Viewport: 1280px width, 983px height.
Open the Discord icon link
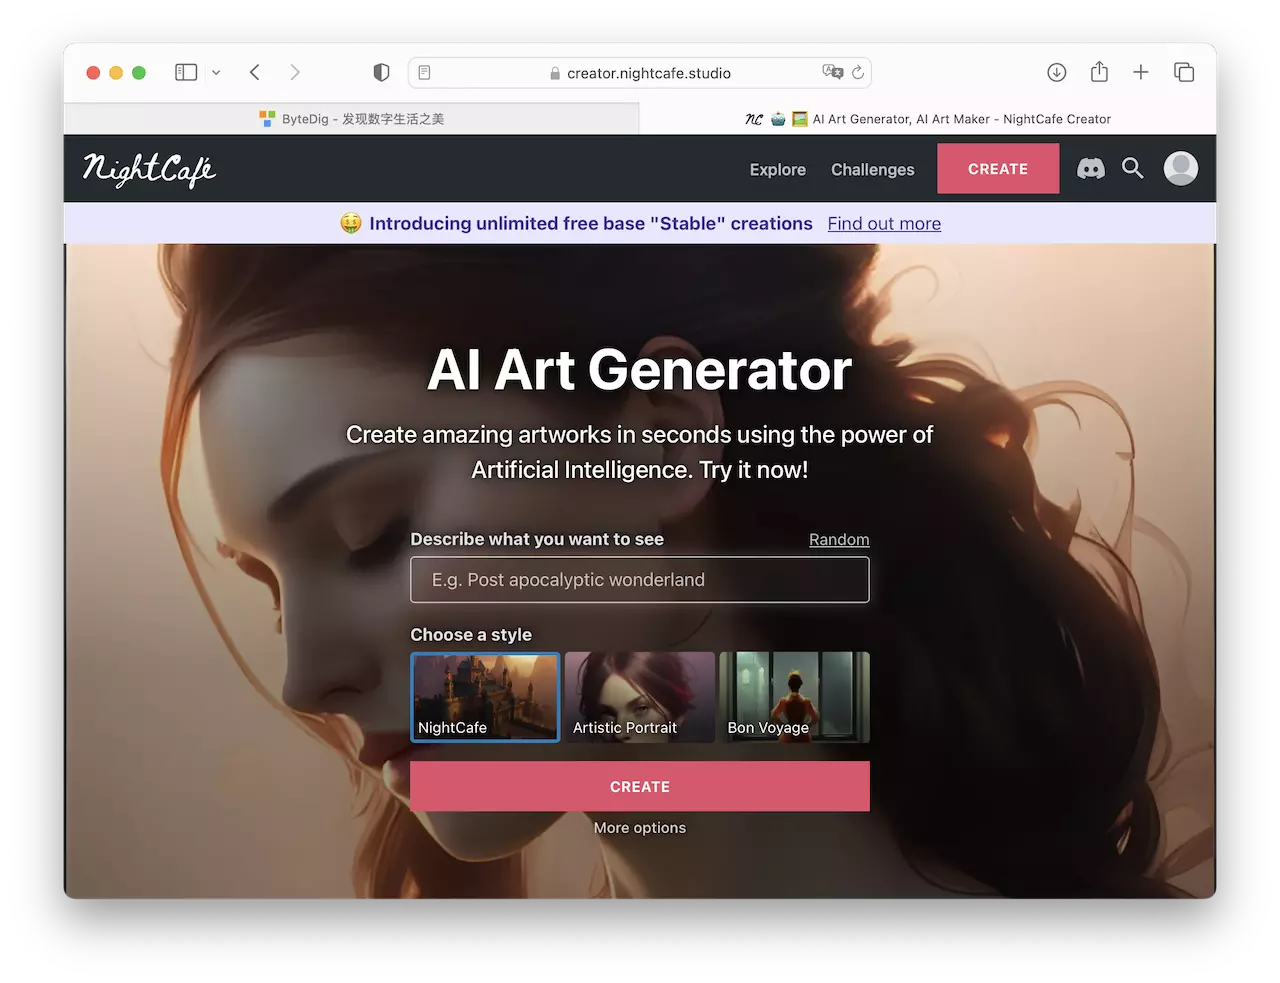point(1091,169)
